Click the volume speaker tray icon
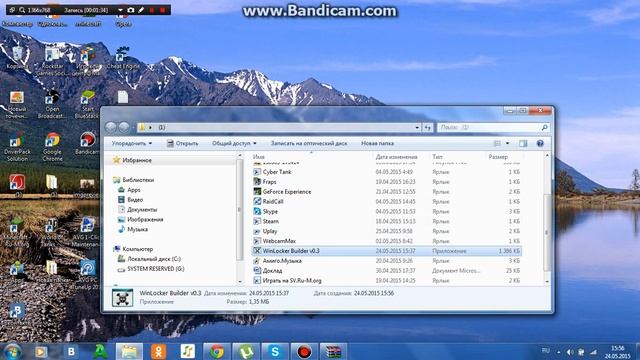 (x=570, y=352)
